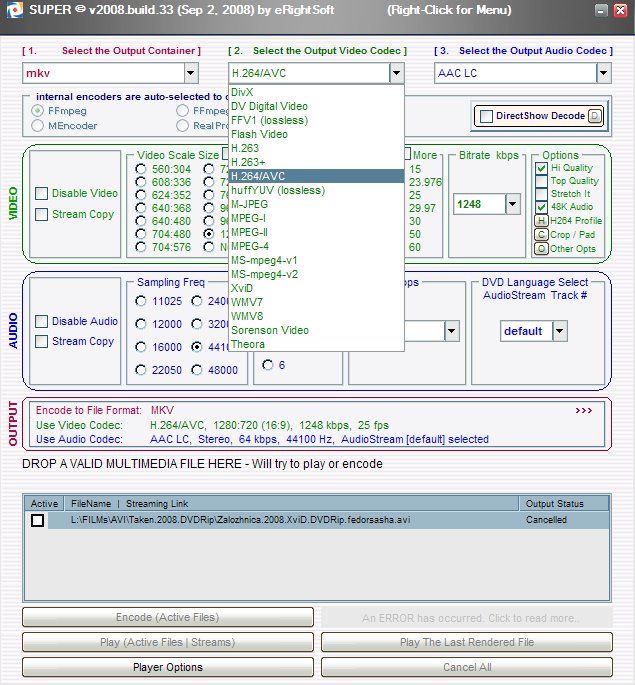Image resolution: width=635 pixels, height=685 pixels.
Task: Click the SUPER app icon in title bar
Action: [10, 12]
